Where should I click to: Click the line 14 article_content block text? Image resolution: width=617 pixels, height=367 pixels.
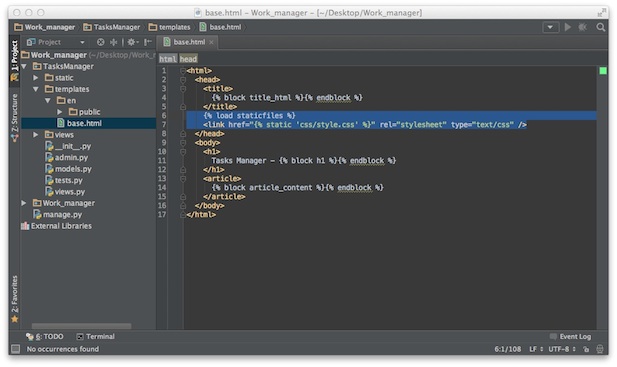297,188
